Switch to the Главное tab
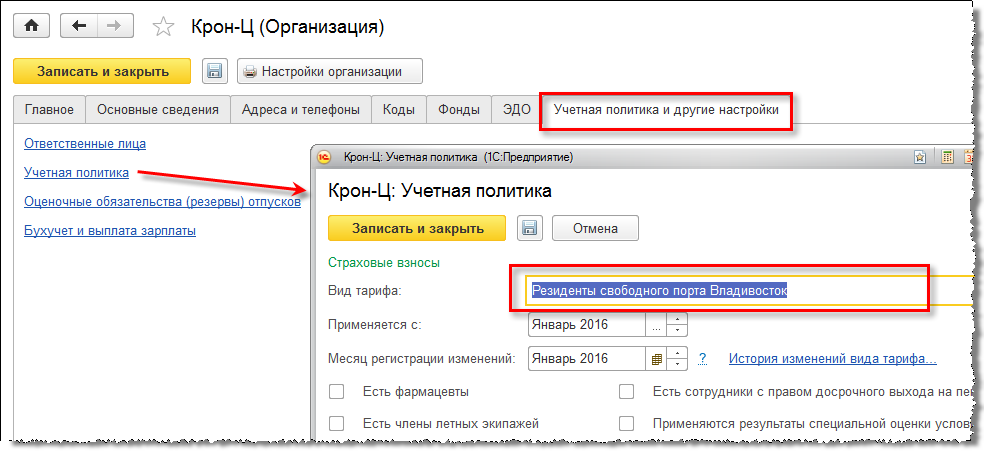Viewport: 984px width, 451px height. 49,110
